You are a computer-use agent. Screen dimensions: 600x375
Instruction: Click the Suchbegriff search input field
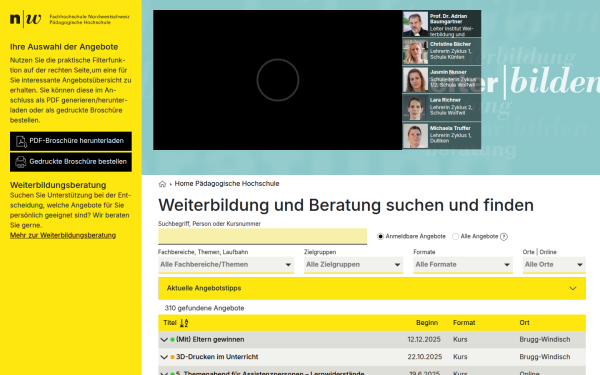(x=262, y=236)
